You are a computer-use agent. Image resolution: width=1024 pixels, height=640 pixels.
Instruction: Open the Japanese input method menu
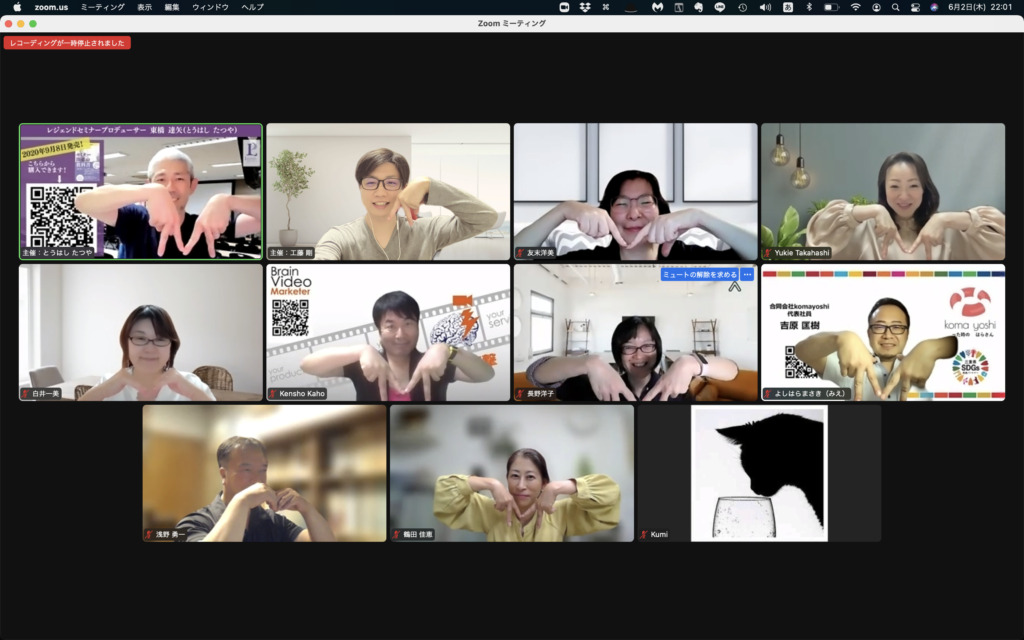tap(787, 7)
